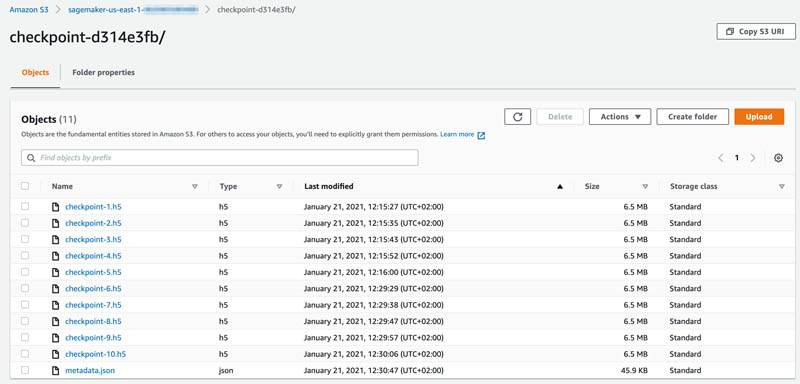Click the external link icon beside Learn more
Screen dimensions: 800x384
[x=481, y=135]
